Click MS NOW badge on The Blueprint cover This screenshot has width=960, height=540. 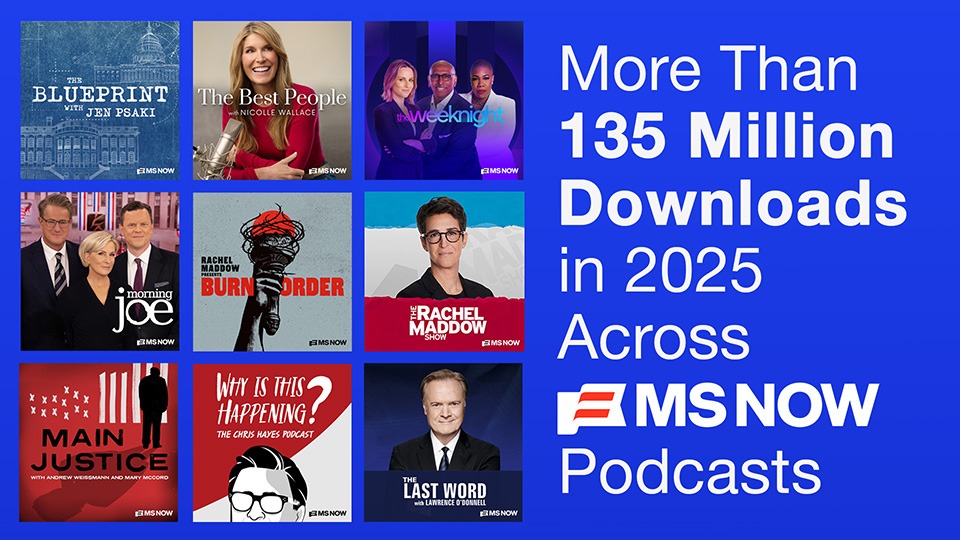click(x=155, y=171)
